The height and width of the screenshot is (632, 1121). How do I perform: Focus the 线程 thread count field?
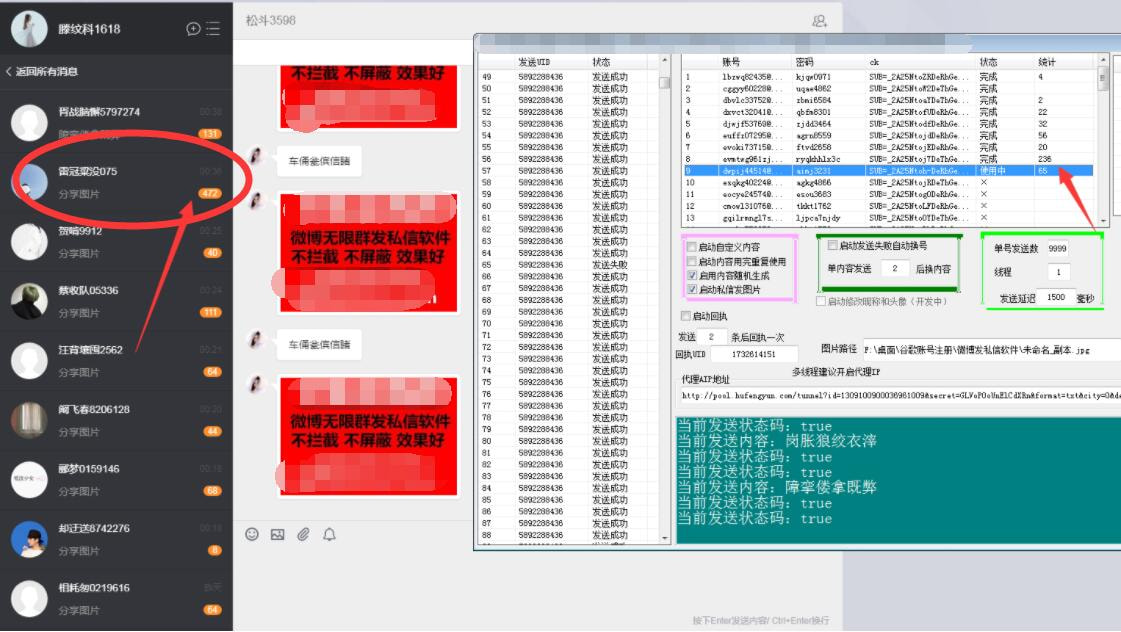point(1058,272)
